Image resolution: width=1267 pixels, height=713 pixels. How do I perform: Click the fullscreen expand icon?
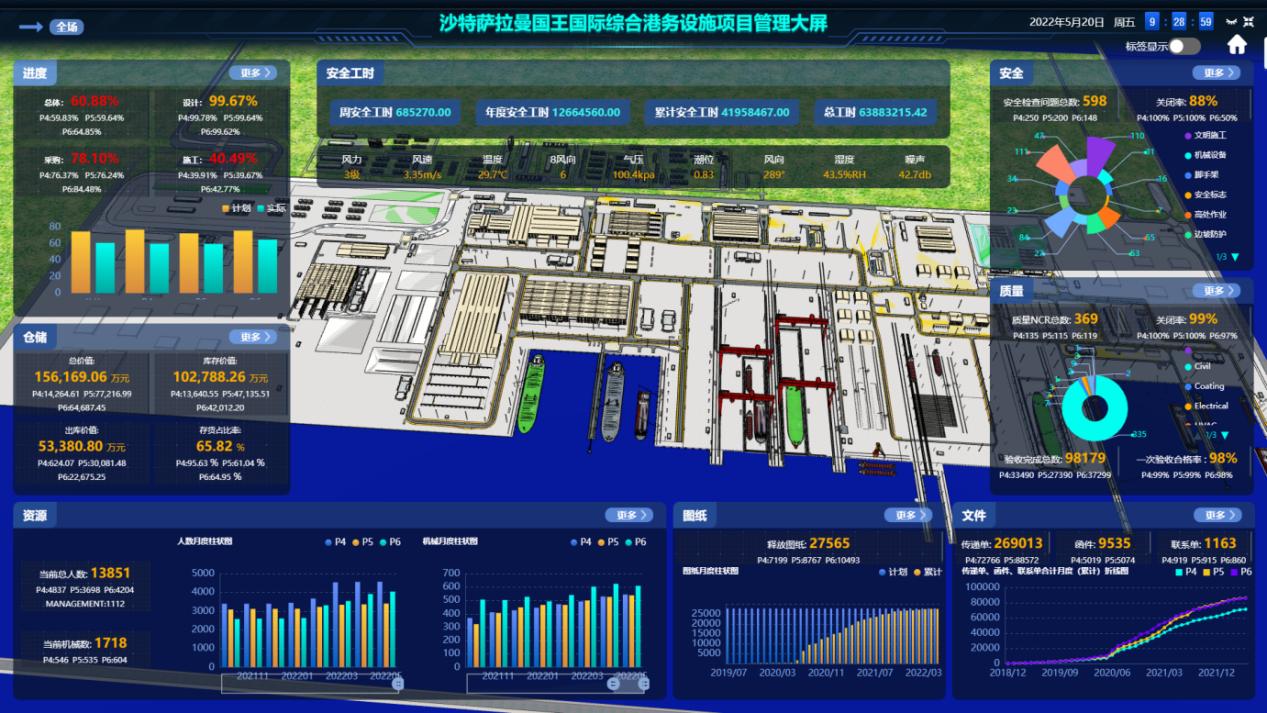[x=1251, y=21]
